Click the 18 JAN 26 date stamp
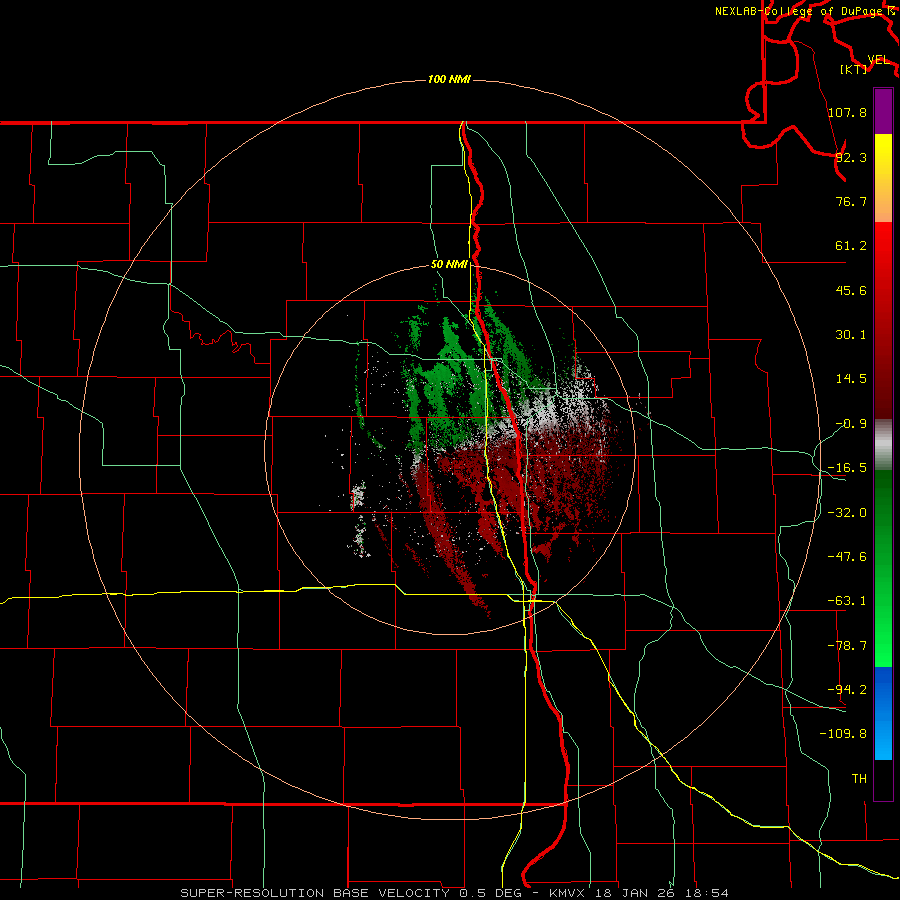This screenshot has height=900, width=900. (x=634, y=893)
